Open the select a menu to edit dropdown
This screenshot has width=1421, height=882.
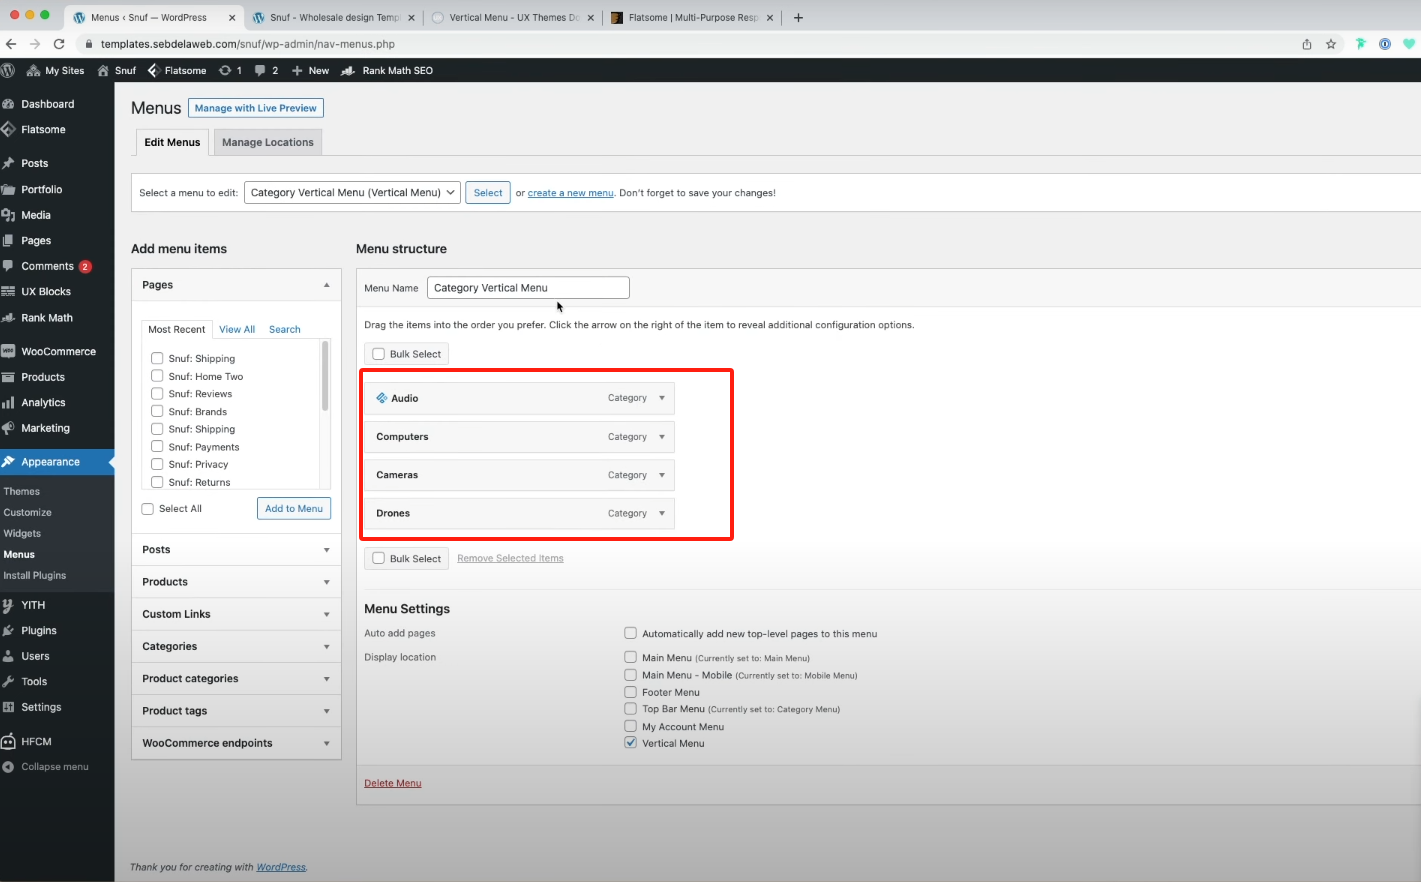[351, 193]
